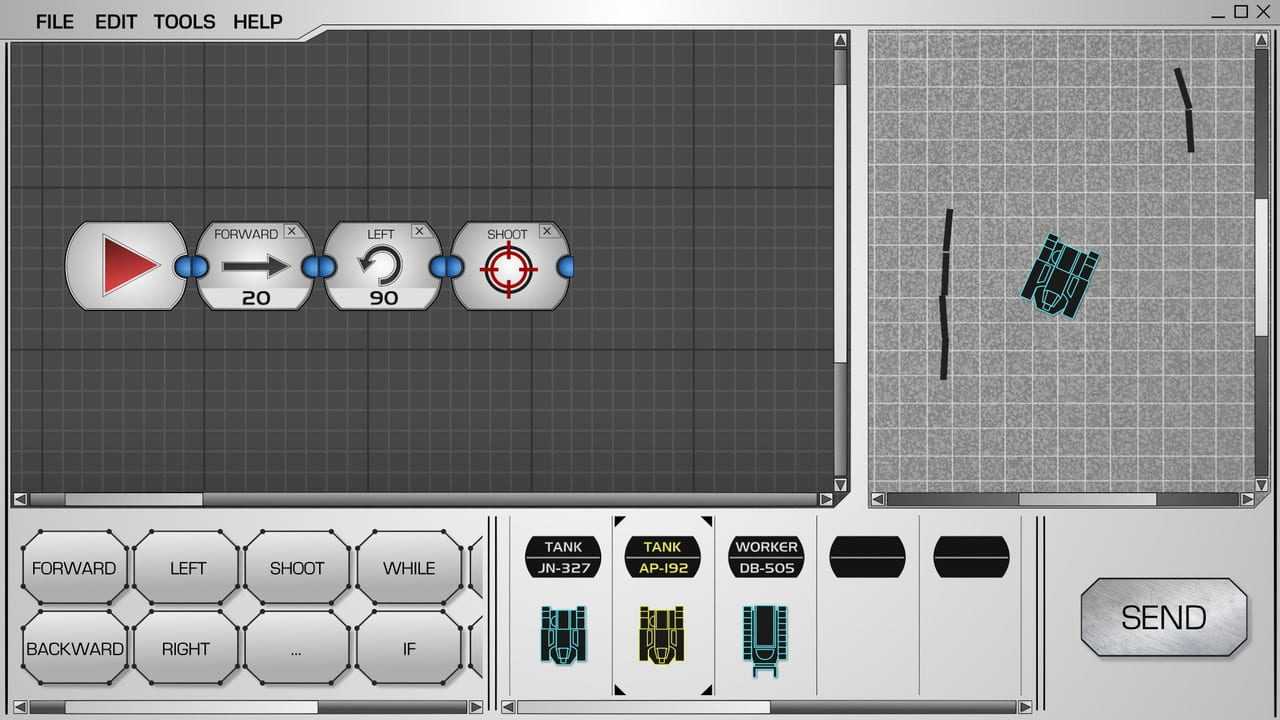
Task: Click the Shoot crosshair command block
Action: 509,268
